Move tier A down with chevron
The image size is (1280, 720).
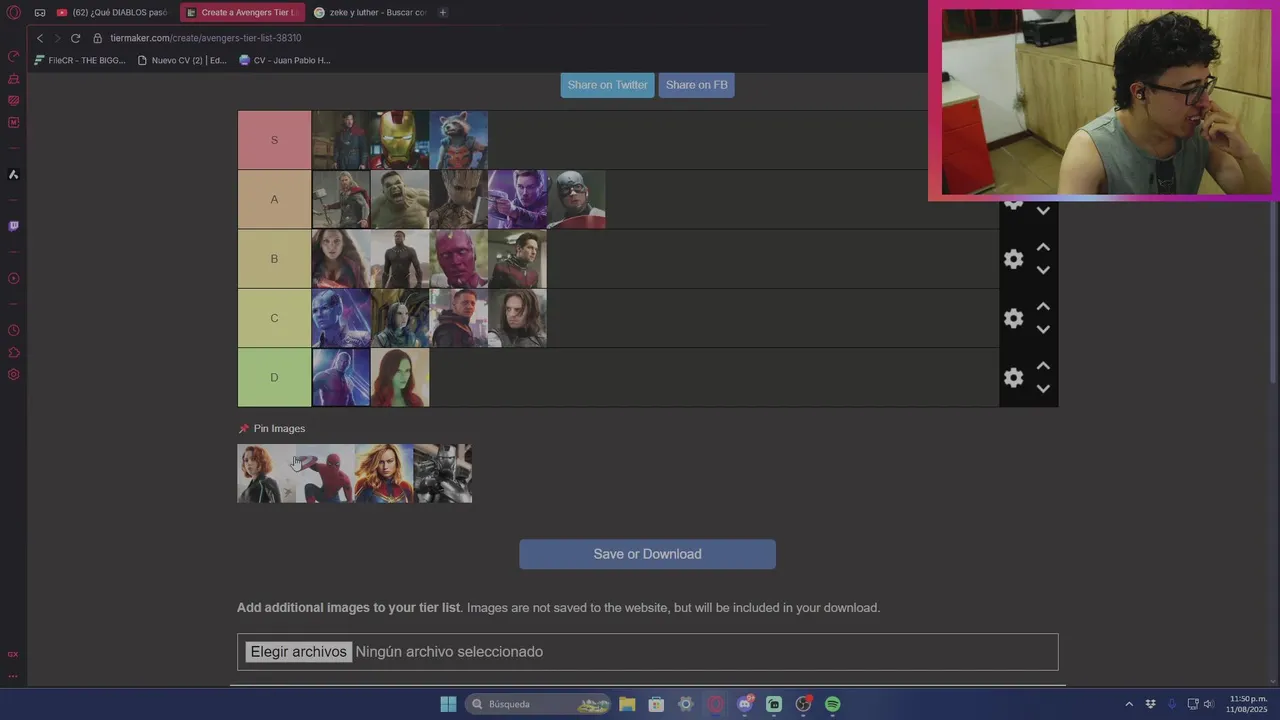[x=1043, y=211]
